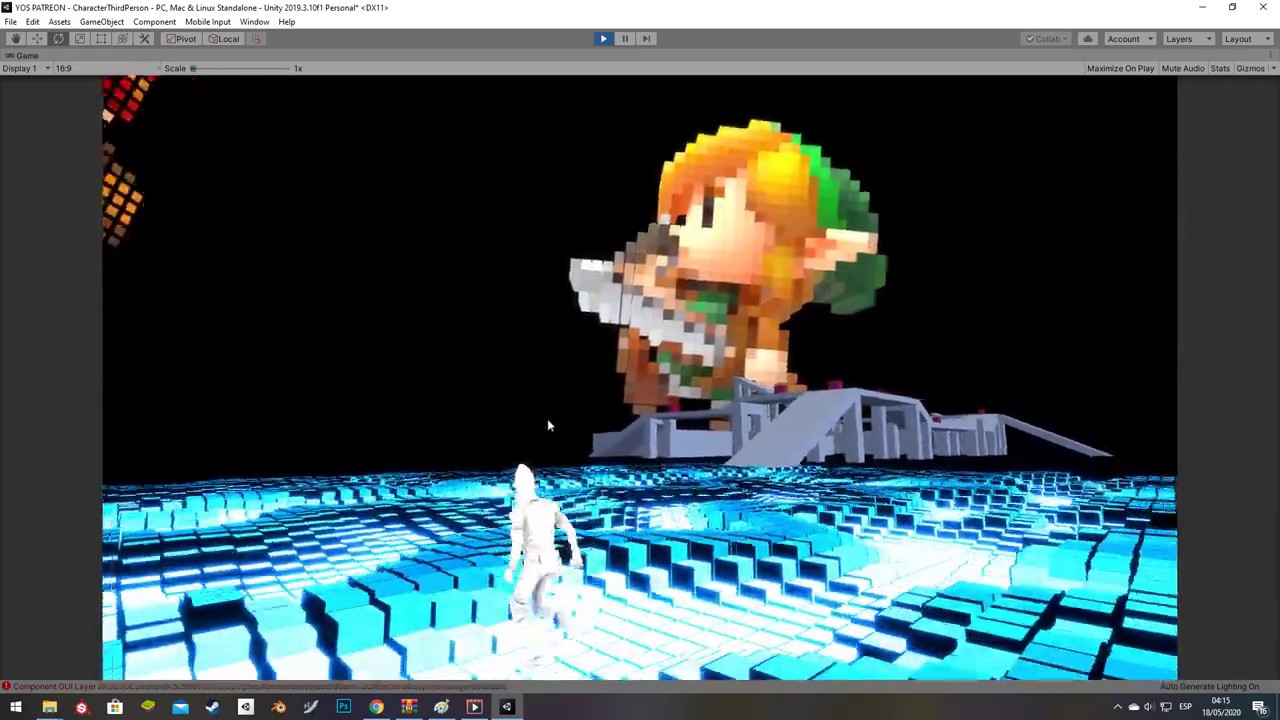Viewport: 1280px width, 720px height.
Task: Toggle grid snapping icon beside Local
Action: [256, 39]
